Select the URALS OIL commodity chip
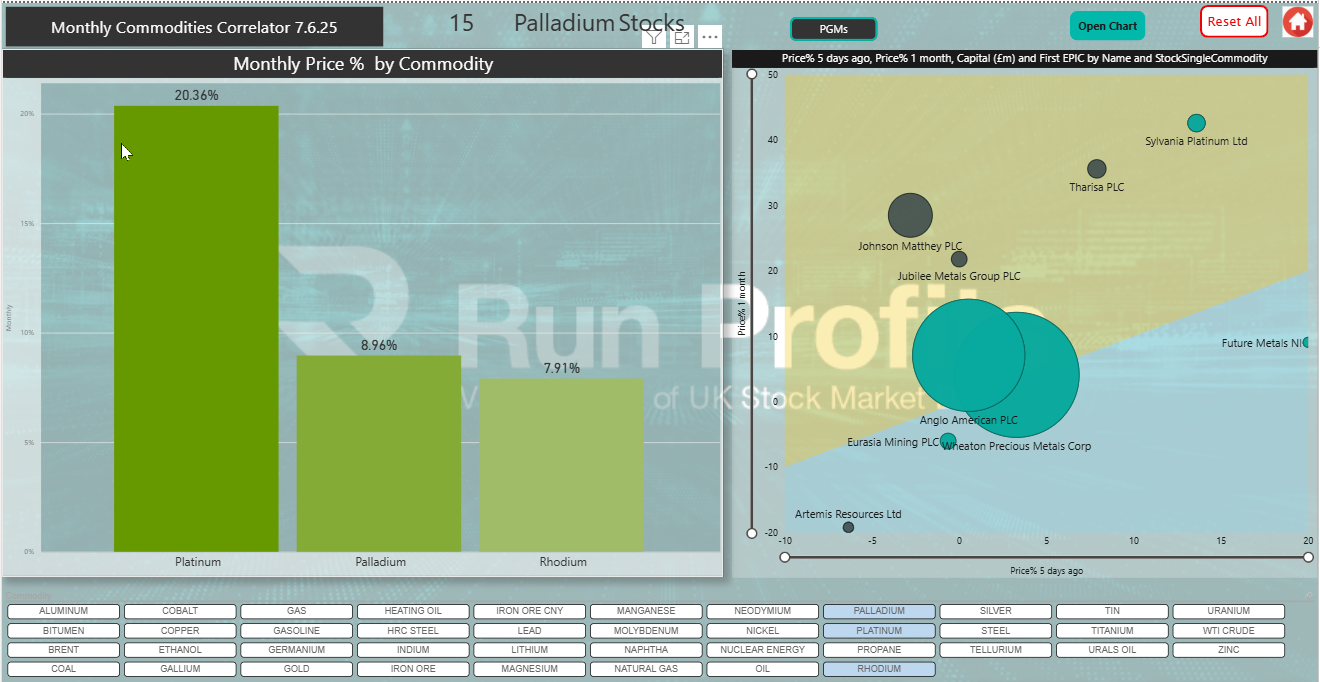The height and width of the screenshot is (682, 1320). click(x=1112, y=650)
